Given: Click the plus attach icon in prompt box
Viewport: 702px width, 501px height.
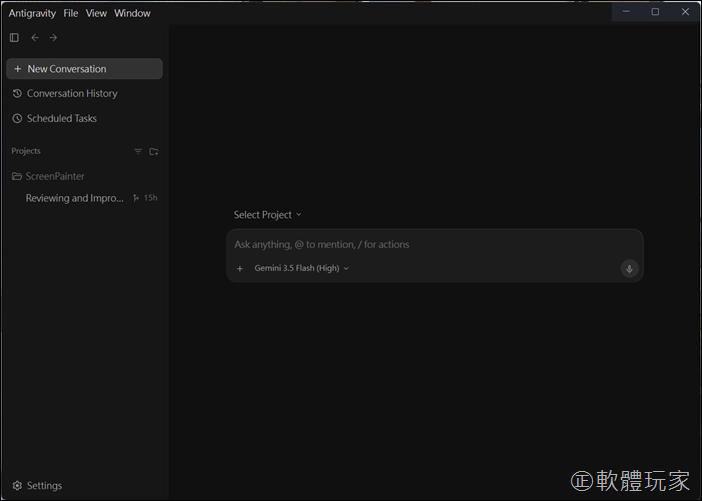Looking at the screenshot, I should click(240, 269).
